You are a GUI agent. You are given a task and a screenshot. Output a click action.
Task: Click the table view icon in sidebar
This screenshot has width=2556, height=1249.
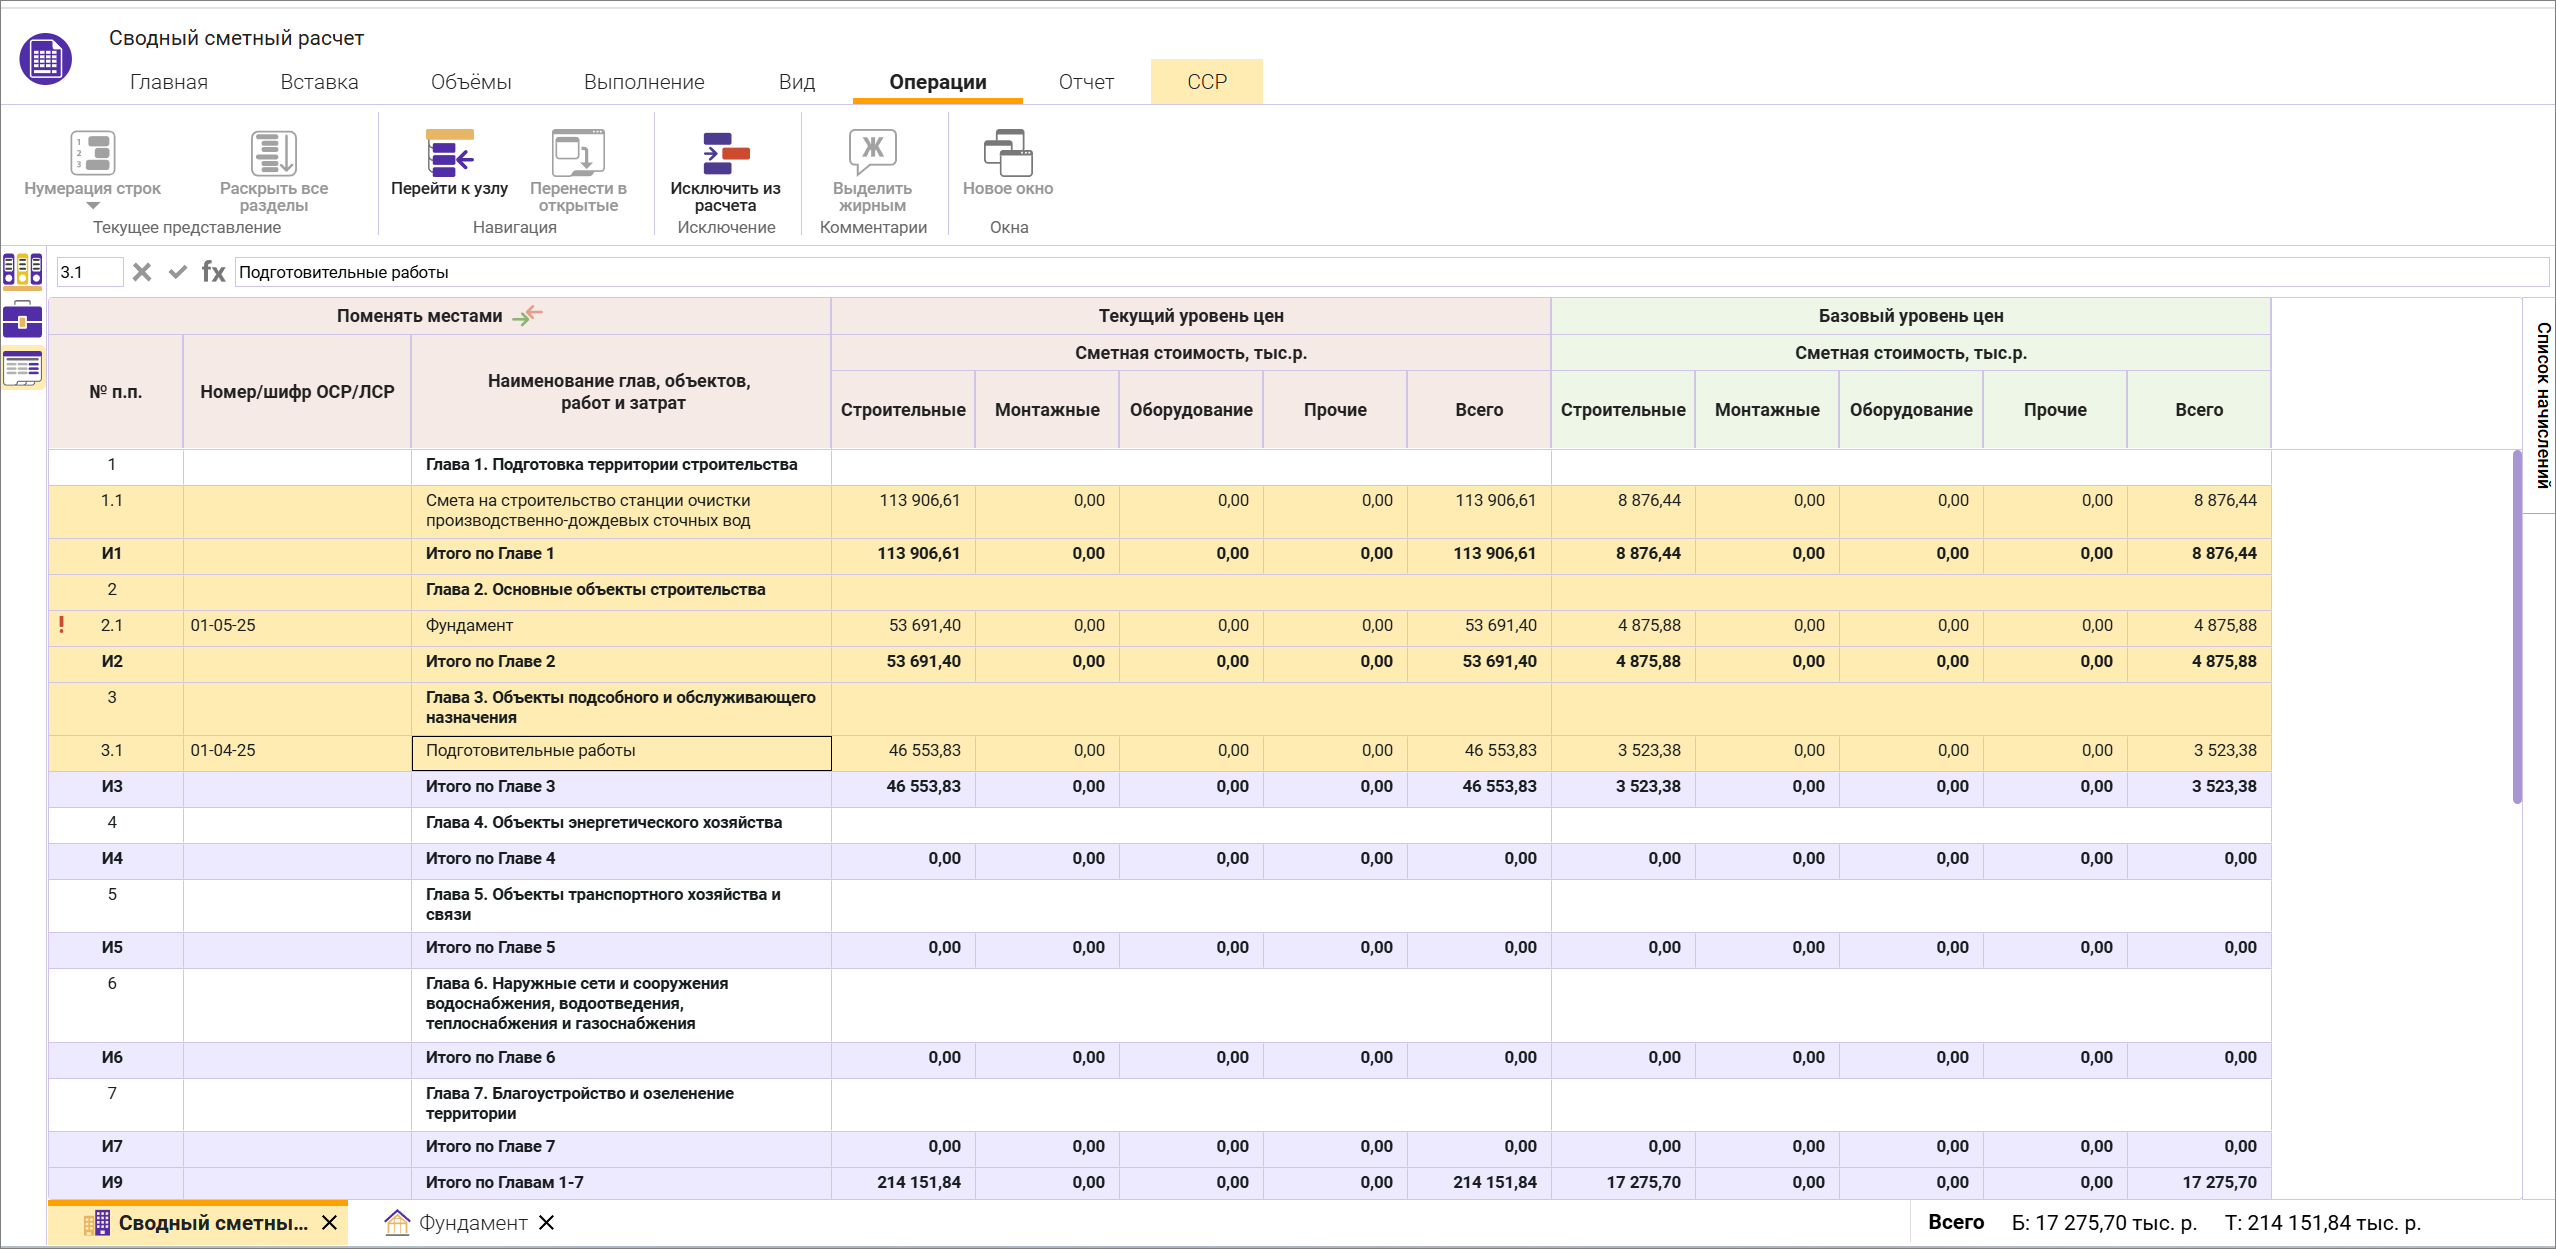tap(22, 369)
